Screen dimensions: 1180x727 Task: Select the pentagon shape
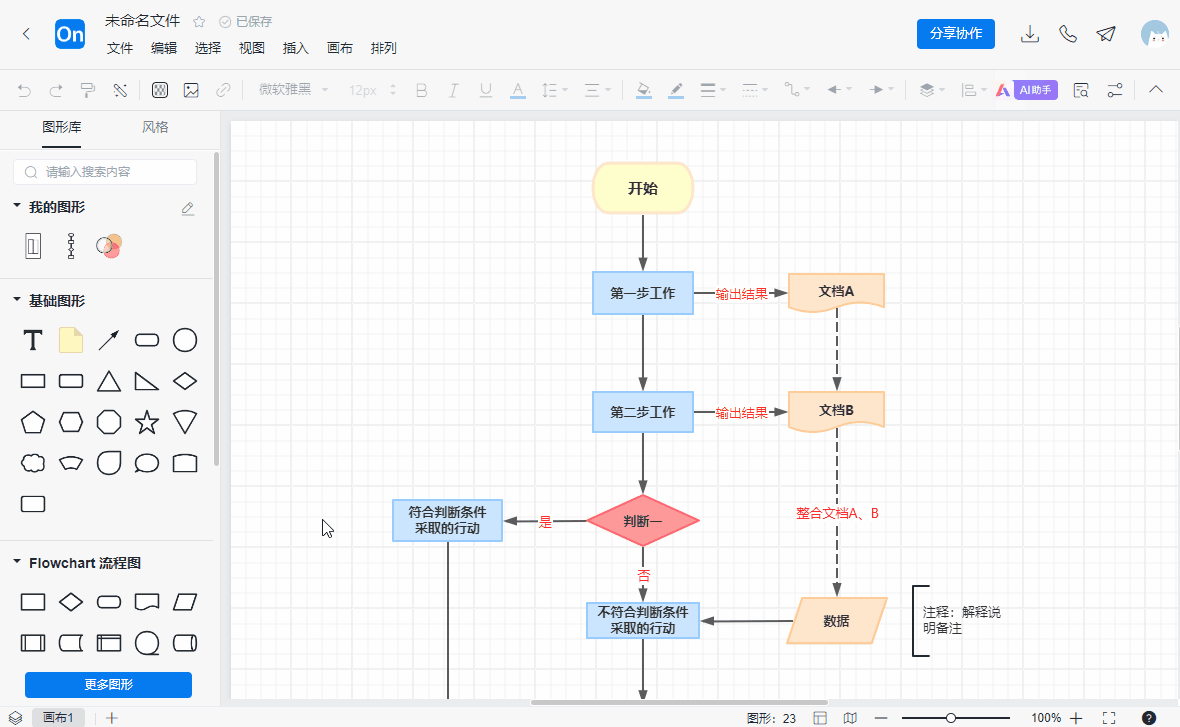click(32, 422)
